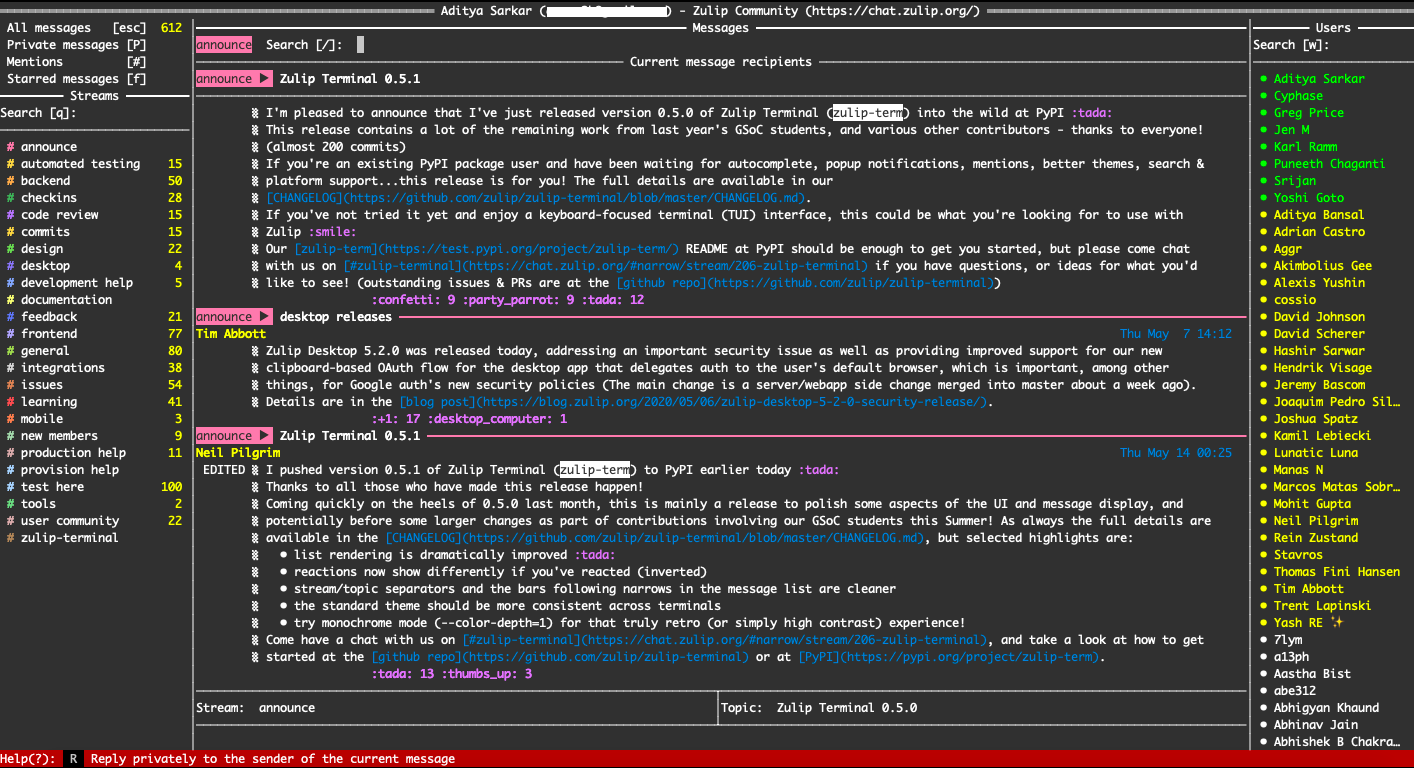The image size is (1414, 768).
Task: Open the integrations stream
Action: 94,368
